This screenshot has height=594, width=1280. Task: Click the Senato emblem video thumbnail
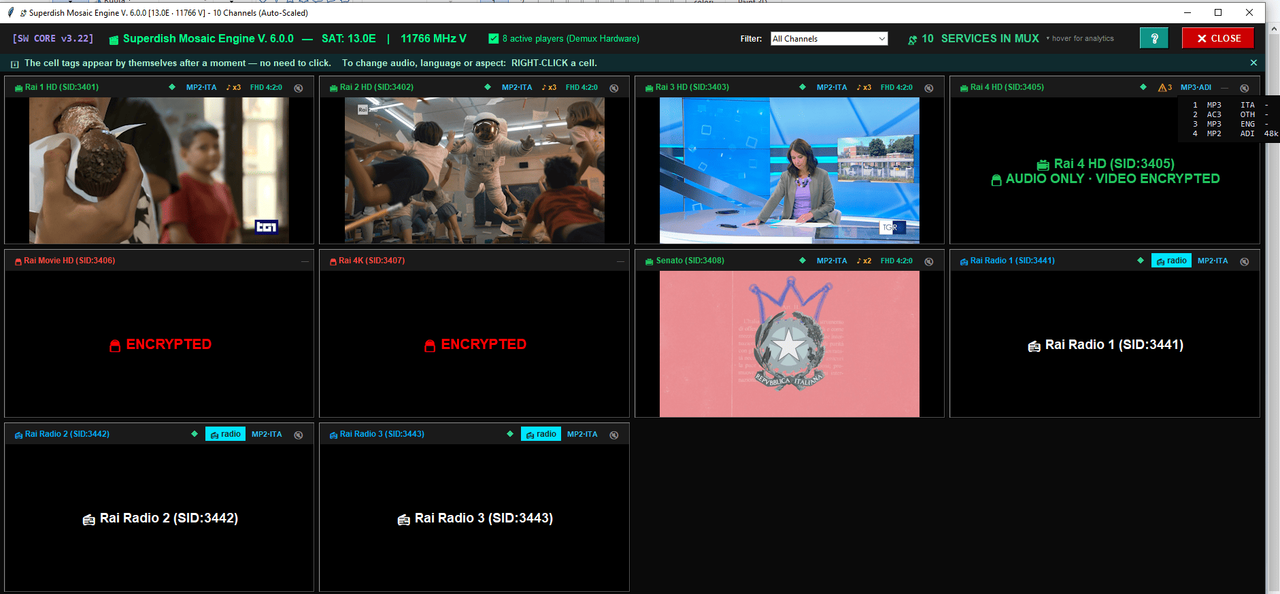[789, 343]
